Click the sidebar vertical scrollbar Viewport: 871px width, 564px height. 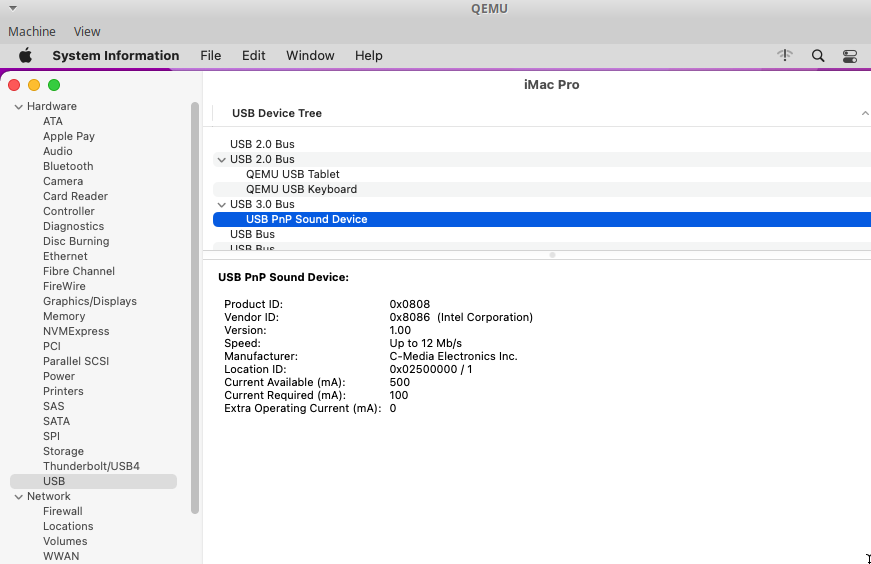point(195,300)
